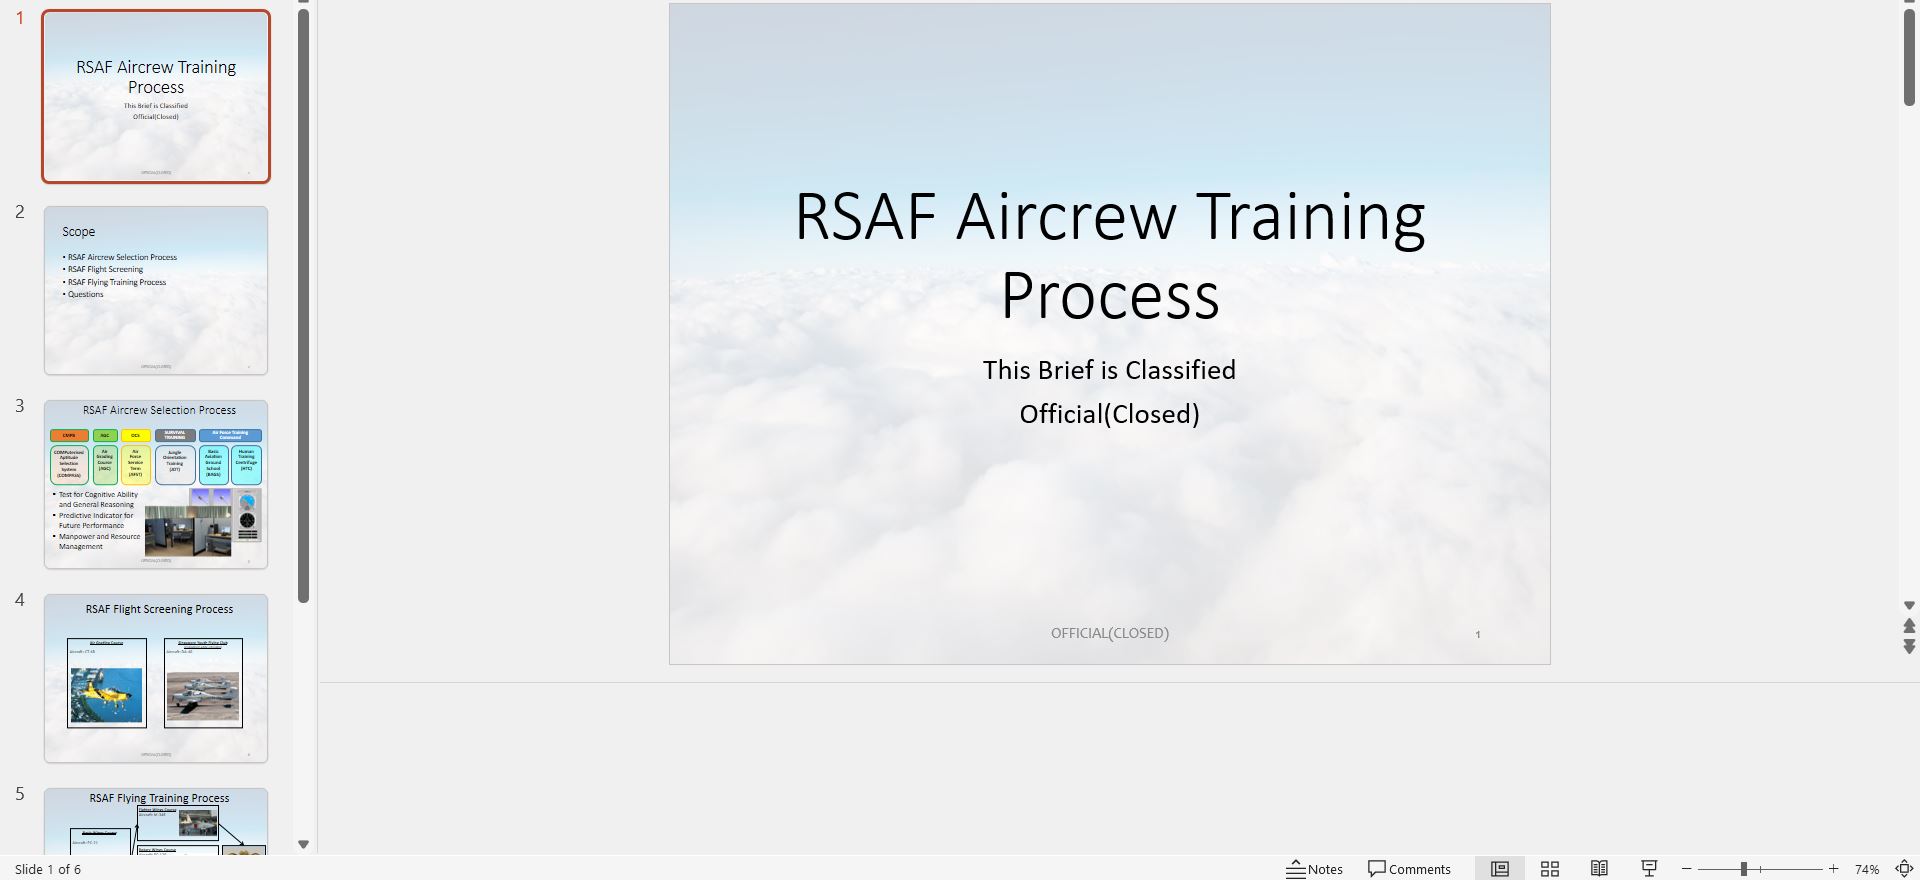Adjust the zoom slider handle
1920x880 pixels.
1743,869
